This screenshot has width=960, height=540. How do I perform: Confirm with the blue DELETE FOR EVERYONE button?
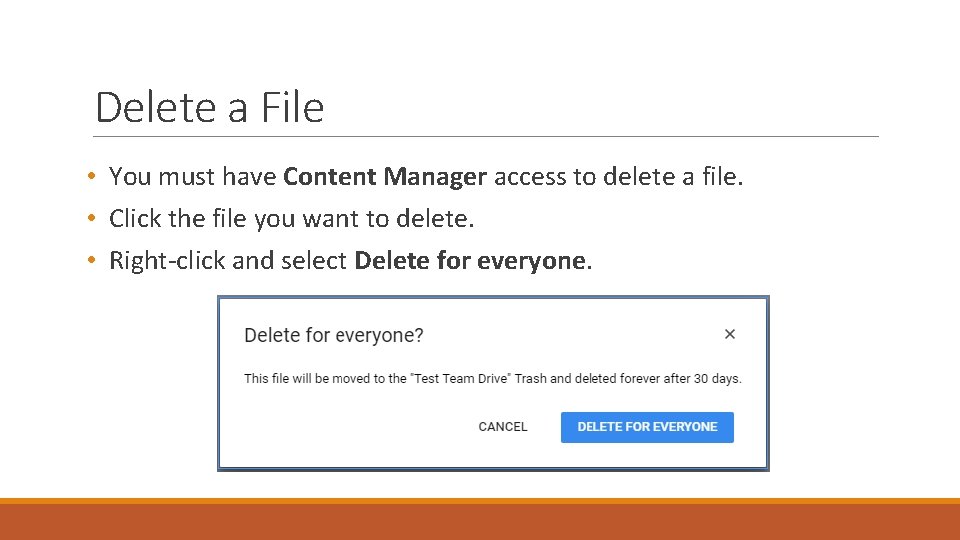click(x=647, y=427)
